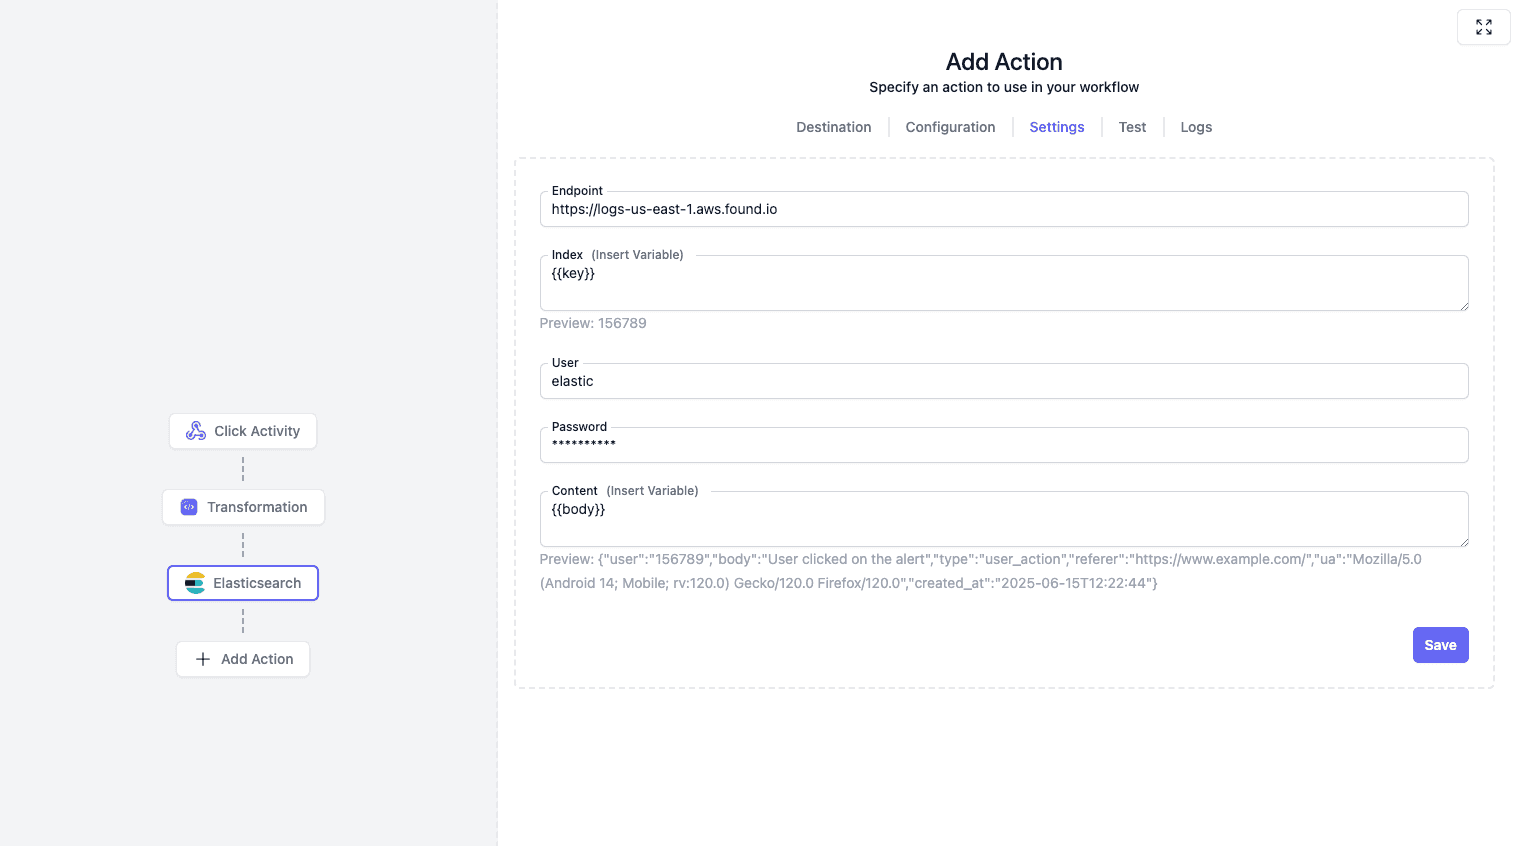The height and width of the screenshot is (846, 1535).
Task: Switch to the Configuration tab
Action: (950, 127)
